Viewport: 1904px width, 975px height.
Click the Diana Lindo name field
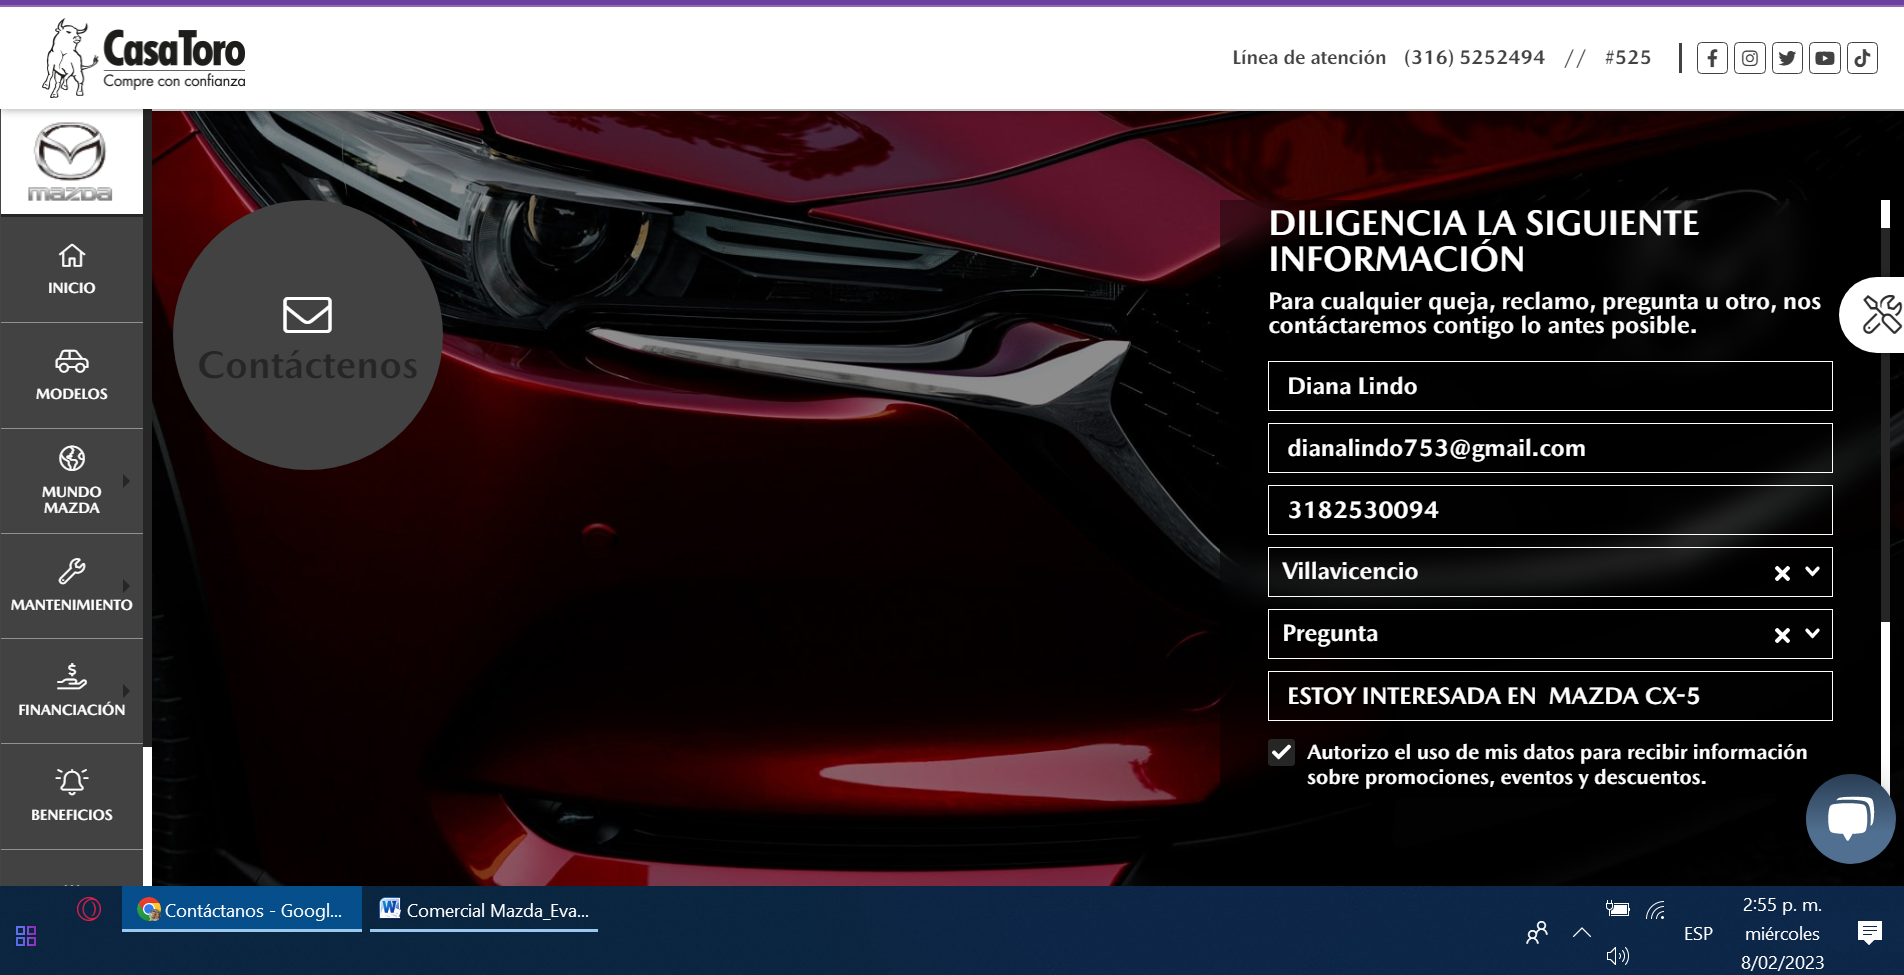tap(1550, 386)
